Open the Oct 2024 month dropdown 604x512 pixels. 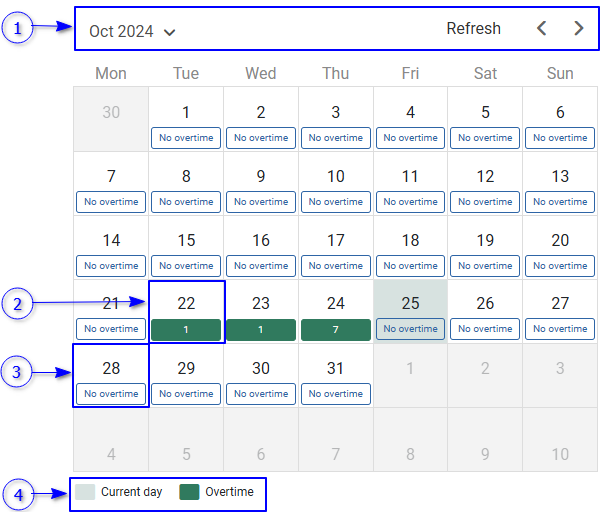tap(132, 31)
